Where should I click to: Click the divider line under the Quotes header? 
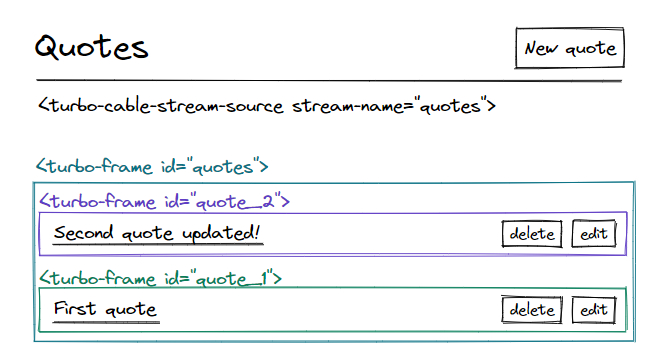pyautogui.click(x=329, y=80)
